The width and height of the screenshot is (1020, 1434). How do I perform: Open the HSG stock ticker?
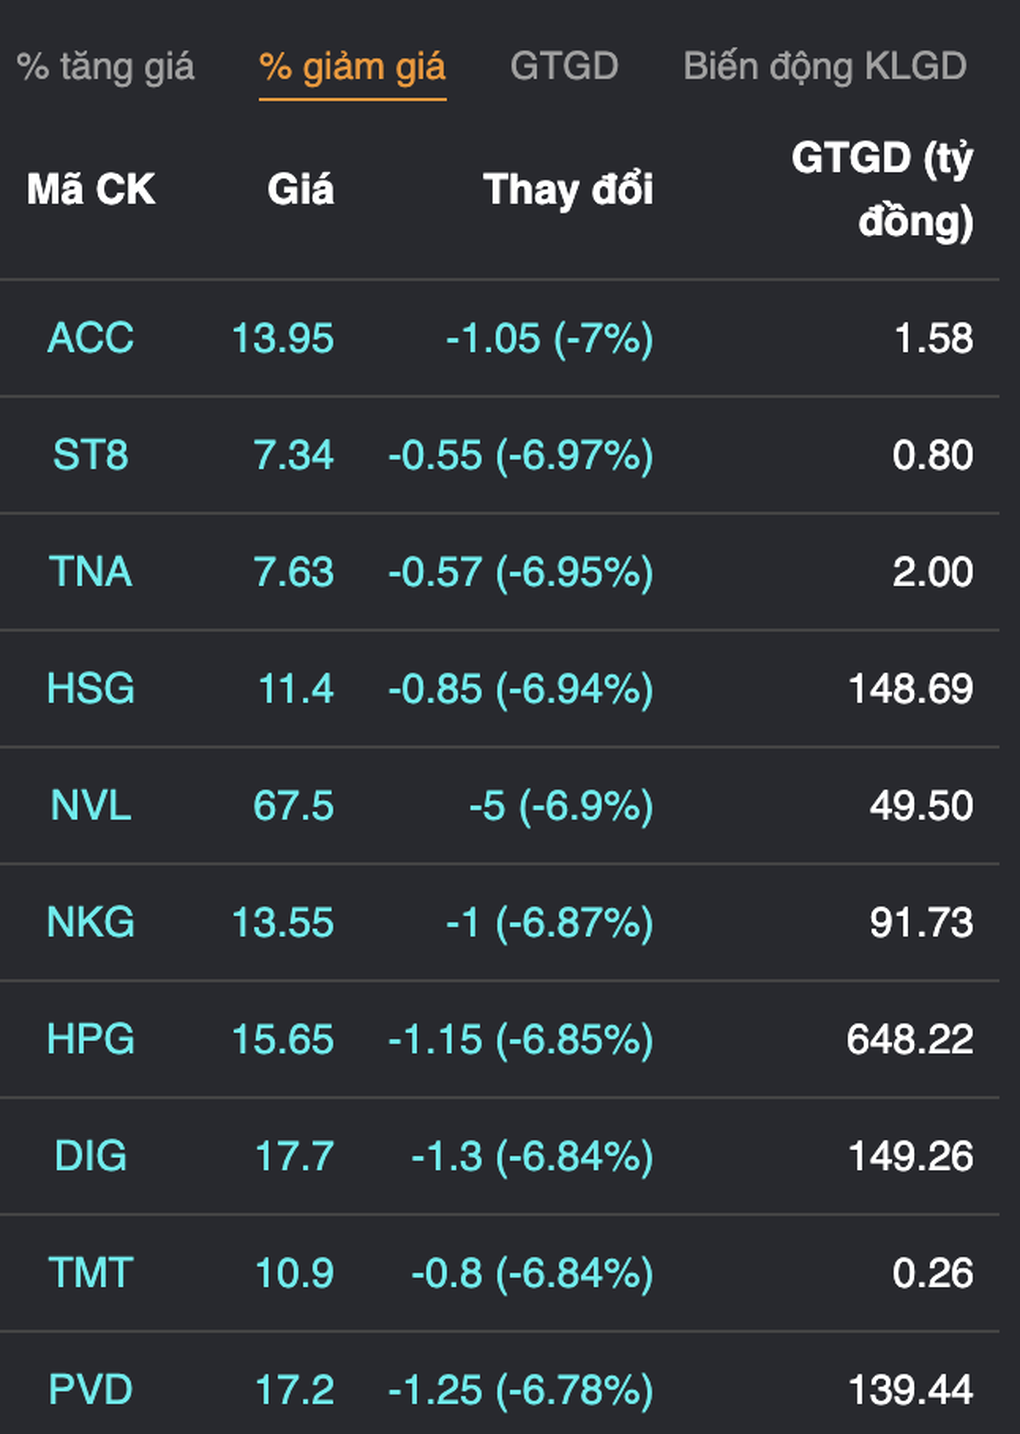click(x=91, y=689)
